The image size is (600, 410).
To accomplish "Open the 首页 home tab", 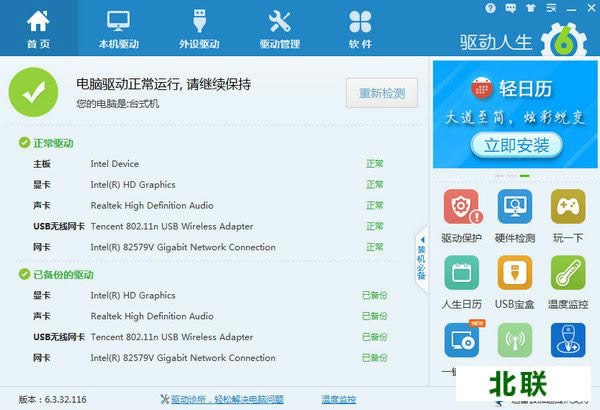I will pyautogui.click(x=38, y=29).
